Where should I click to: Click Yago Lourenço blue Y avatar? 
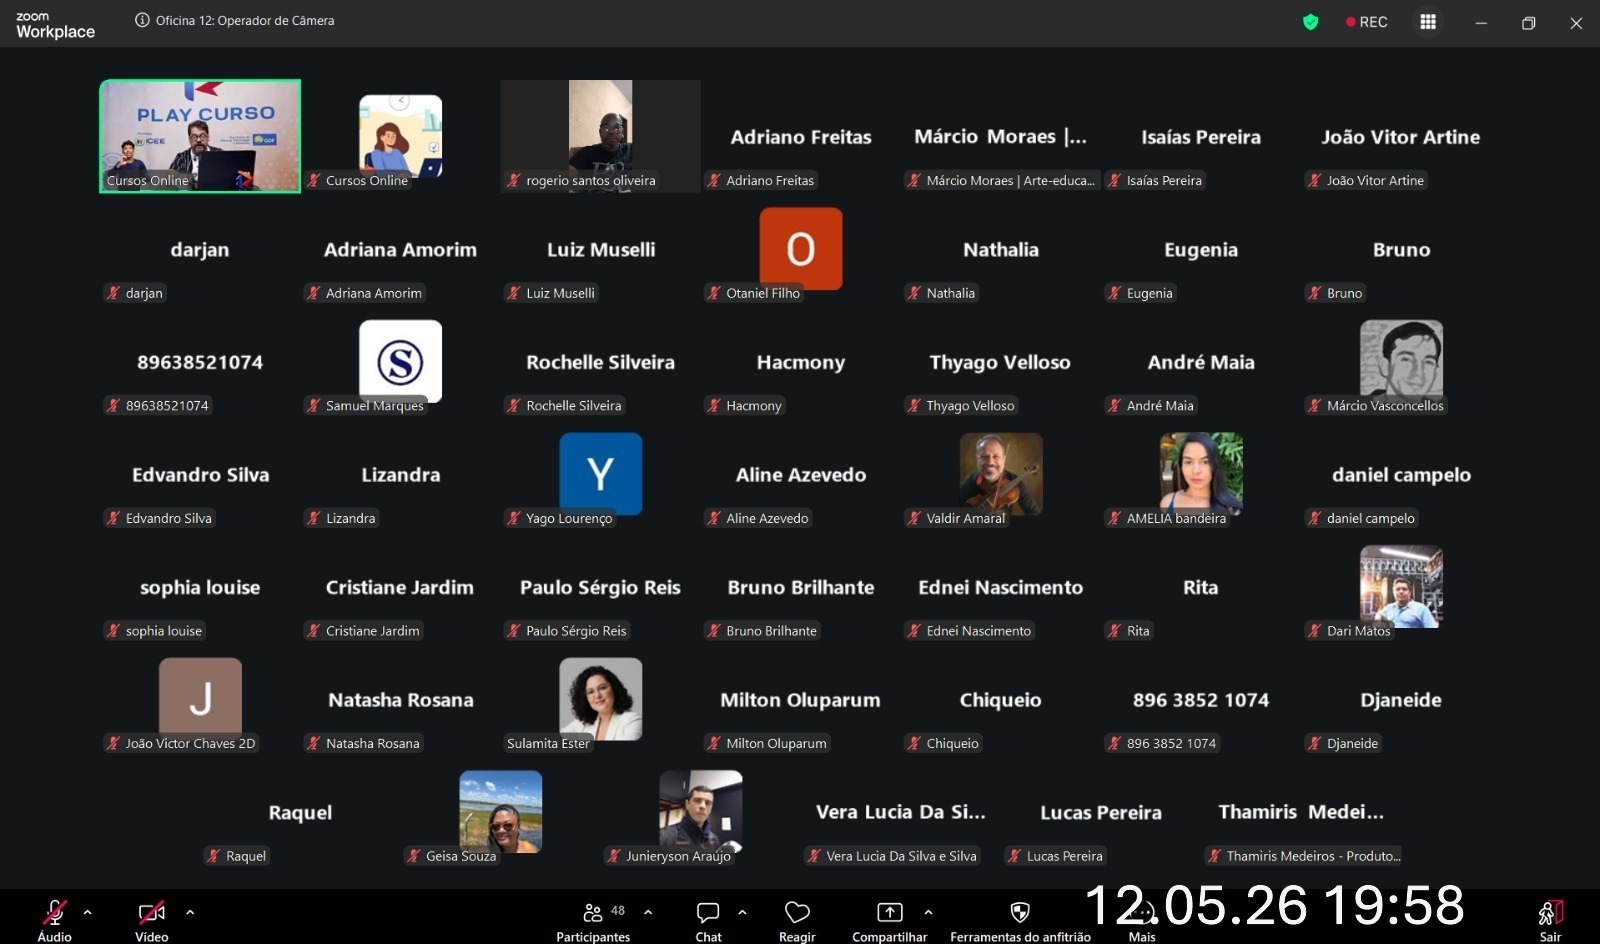pyautogui.click(x=600, y=473)
